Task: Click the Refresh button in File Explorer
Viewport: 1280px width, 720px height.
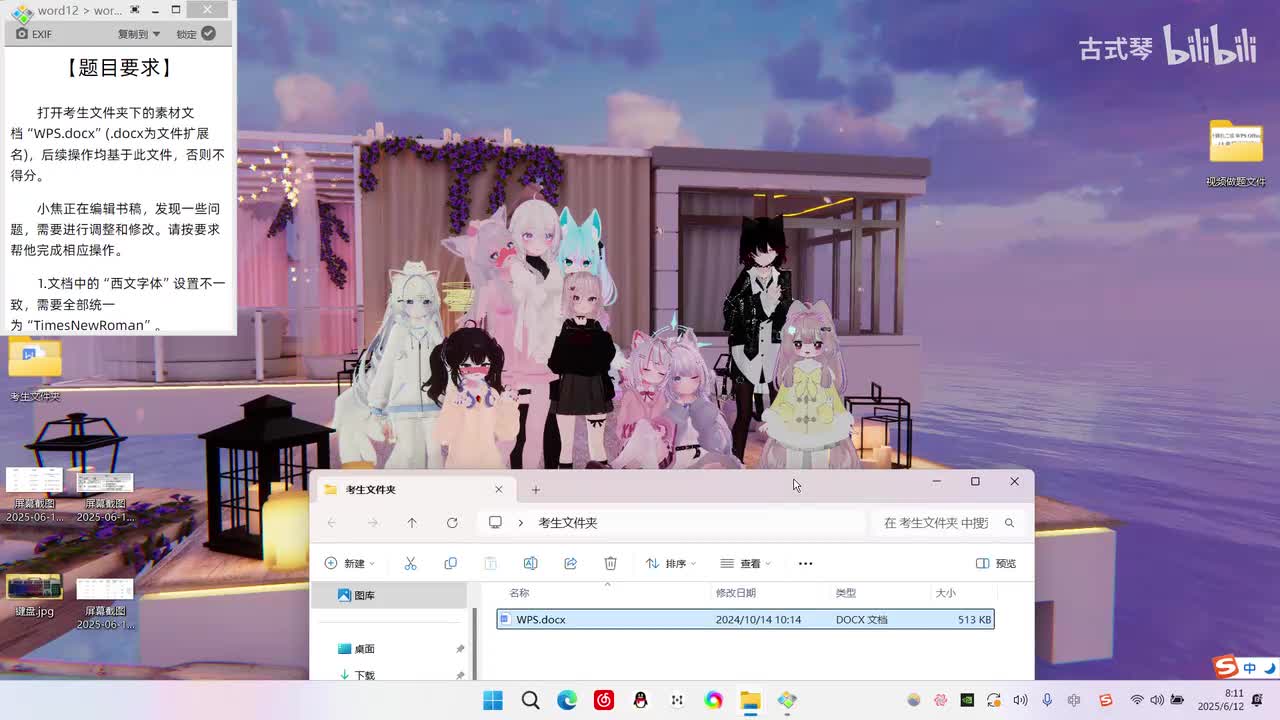Action: coord(452,522)
